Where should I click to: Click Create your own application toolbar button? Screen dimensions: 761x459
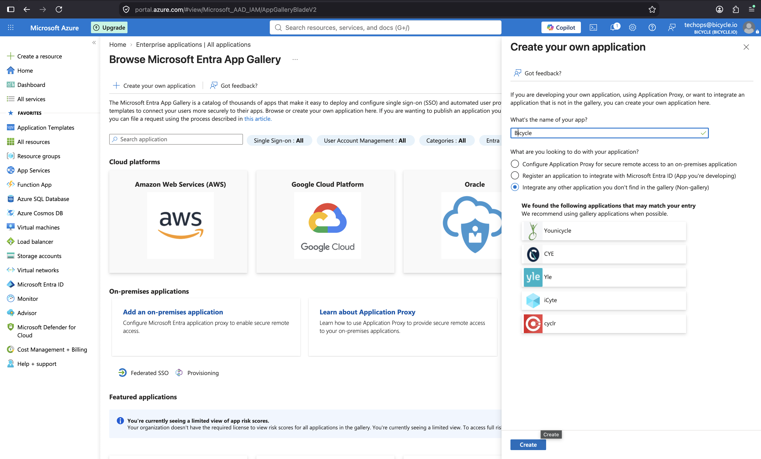pyautogui.click(x=154, y=85)
